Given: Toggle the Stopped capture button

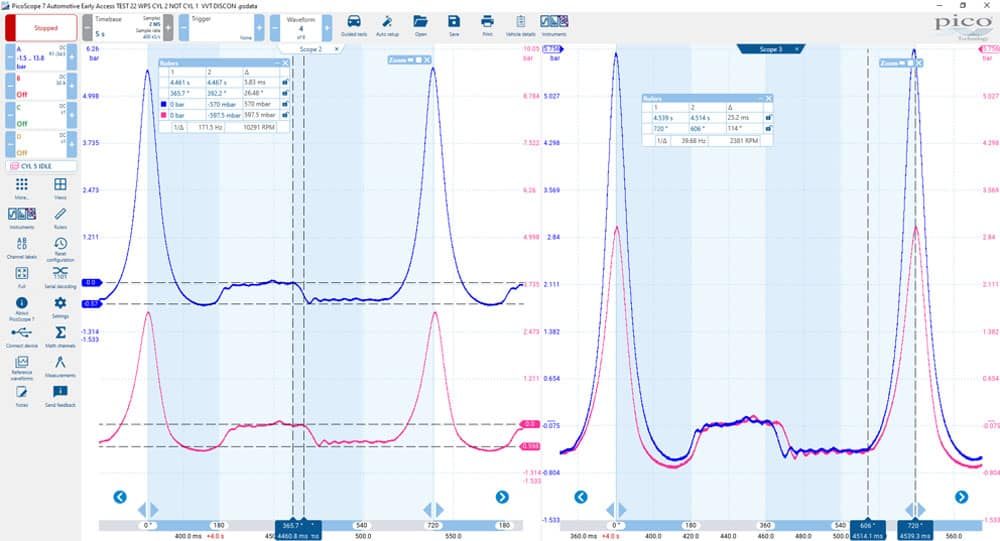Looking at the screenshot, I should 41,28.
